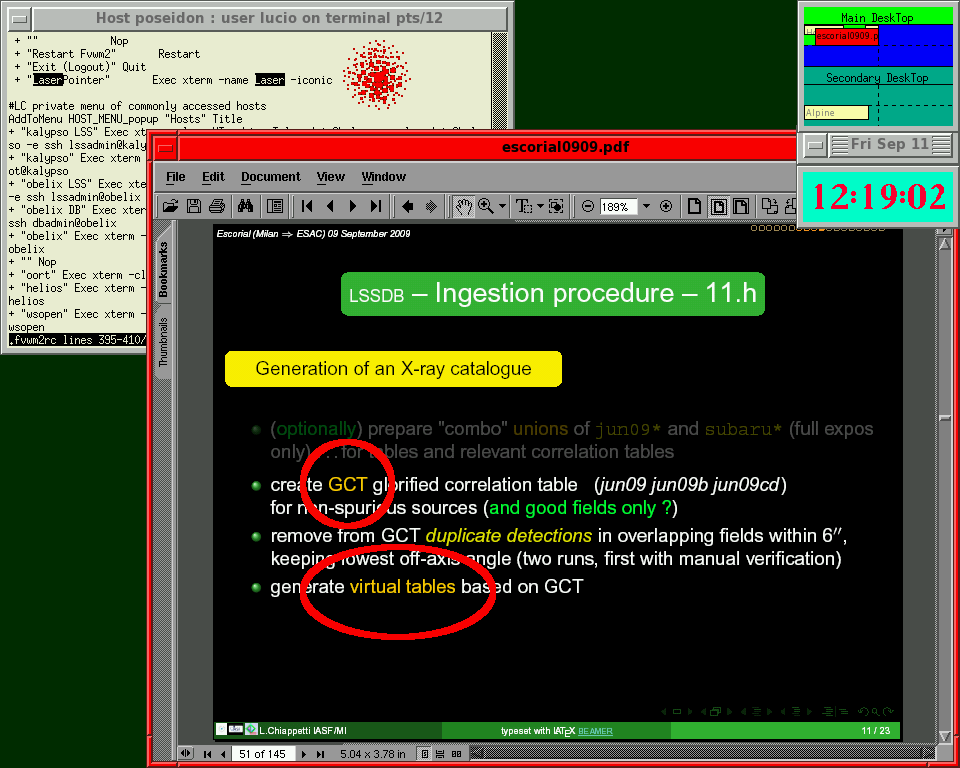Viewport: 960px width, 768px height.
Task: Select escorial0909 window in desktop pager
Action: pyautogui.click(x=847, y=36)
